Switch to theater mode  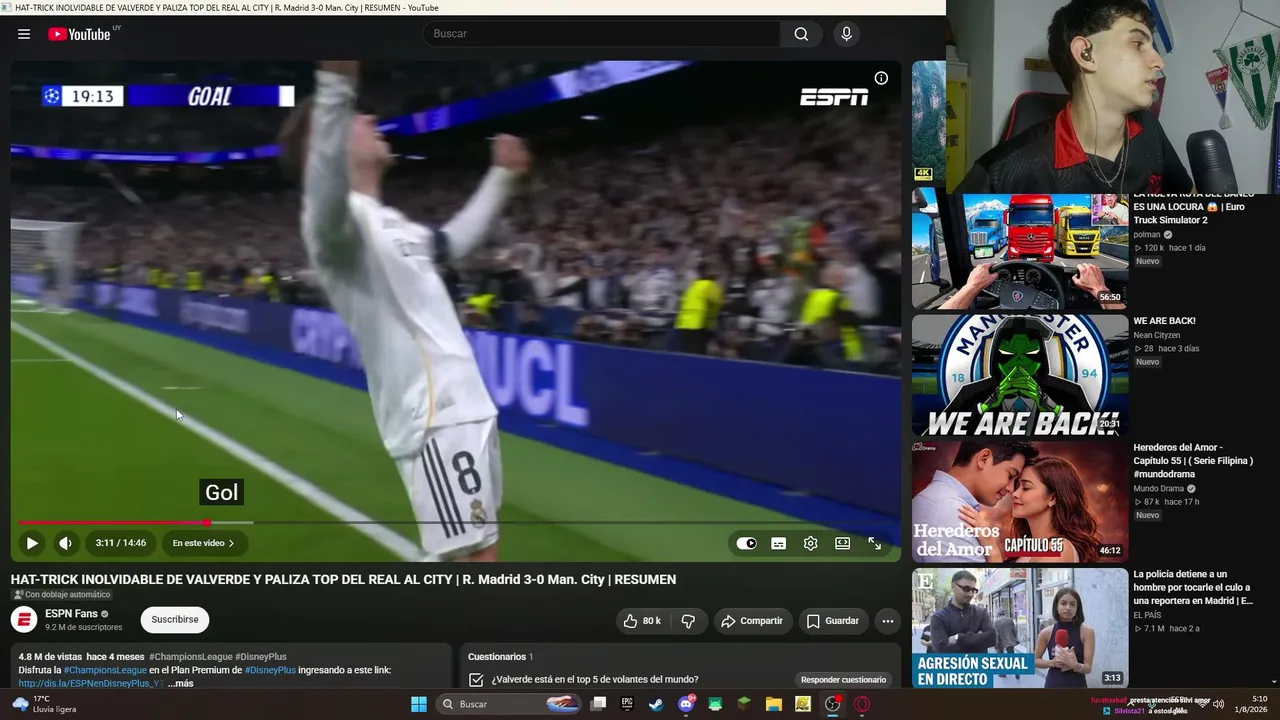click(x=843, y=543)
